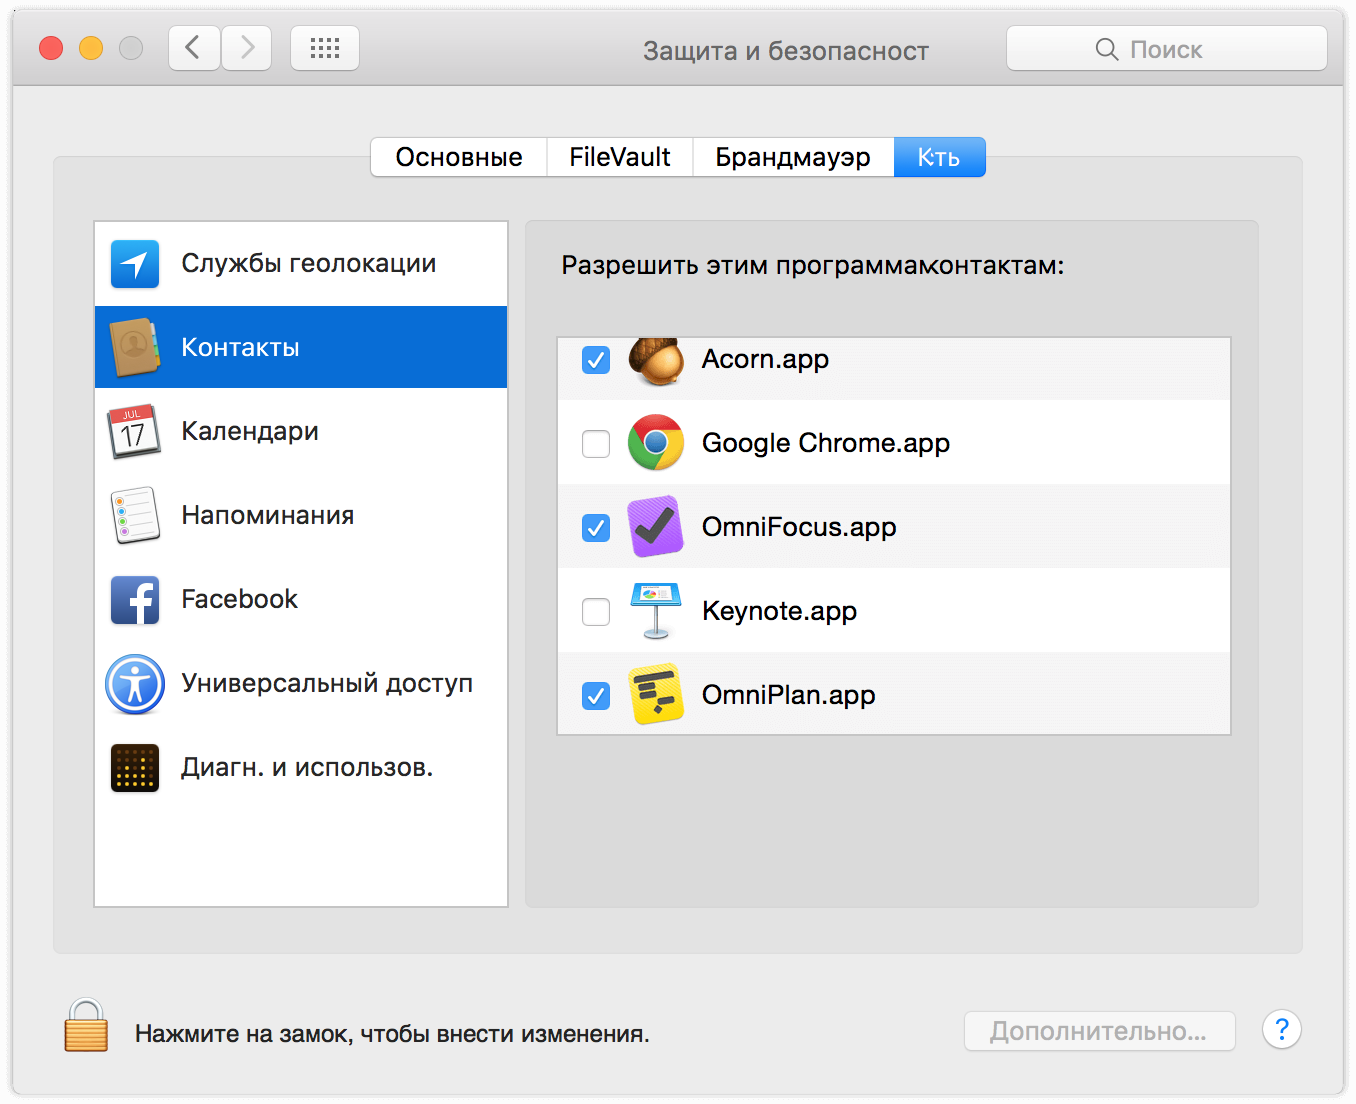Click the OmniPlan.app name
This screenshot has width=1356, height=1104.
click(789, 695)
